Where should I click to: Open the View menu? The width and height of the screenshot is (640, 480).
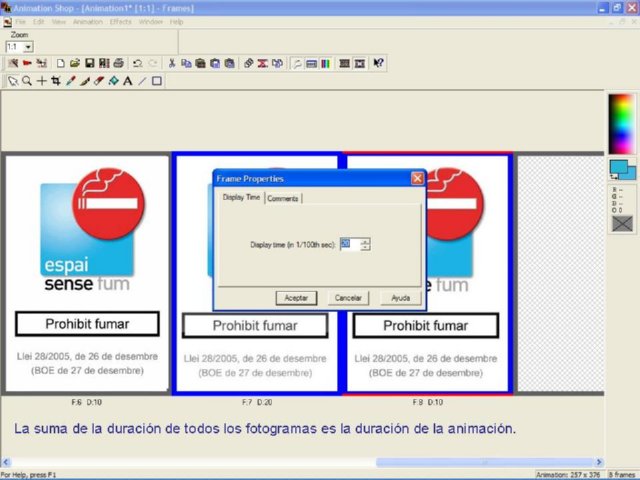[x=59, y=22]
